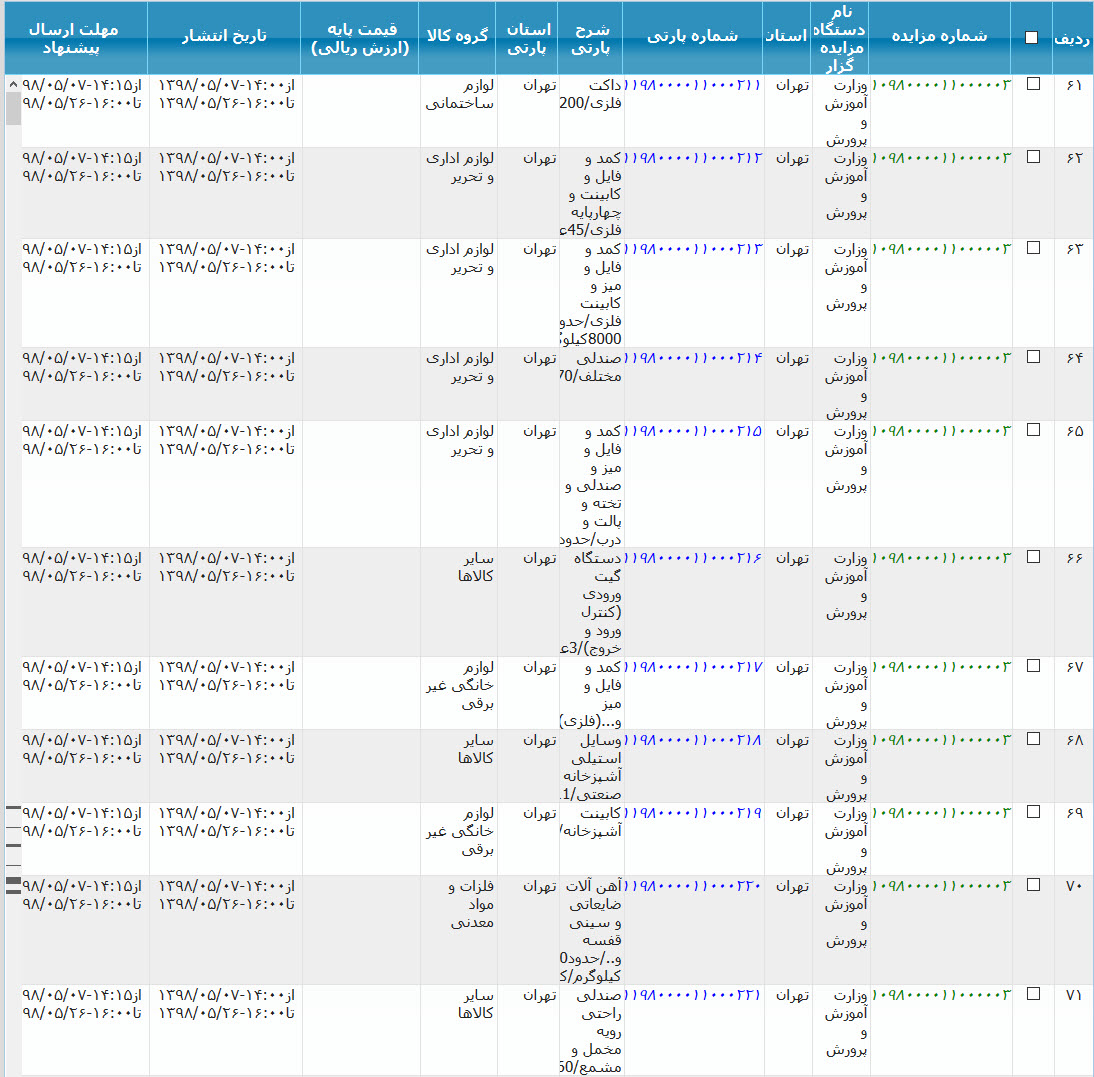Click the گروه کالا column header
The height and width of the screenshot is (1077, 1094).
coord(457,36)
